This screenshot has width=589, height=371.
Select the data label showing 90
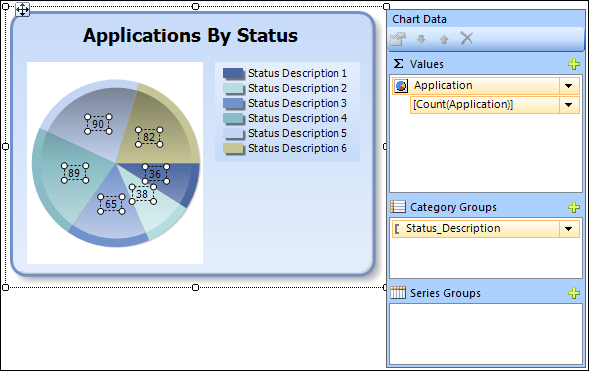pyautogui.click(x=98, y=124)
